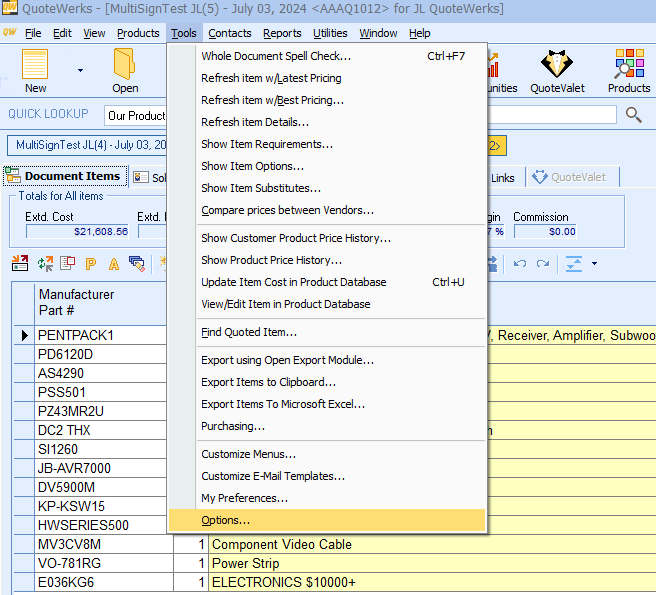The width and height of the screenshot is (656, 595).
Task: Switch to MultiSignTest JL(4) document tab
Action: tap(87, 145)
